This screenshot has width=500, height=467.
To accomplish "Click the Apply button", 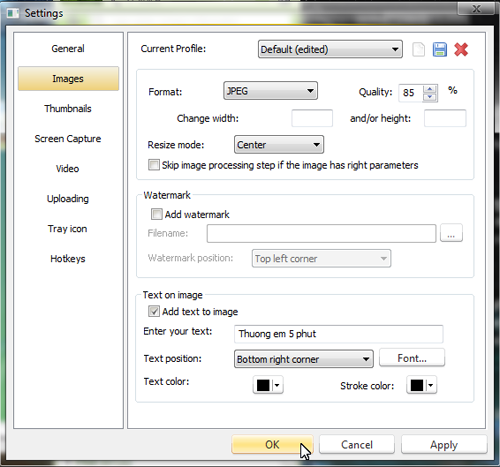I will pyautogui.click(x=444, y=445).
